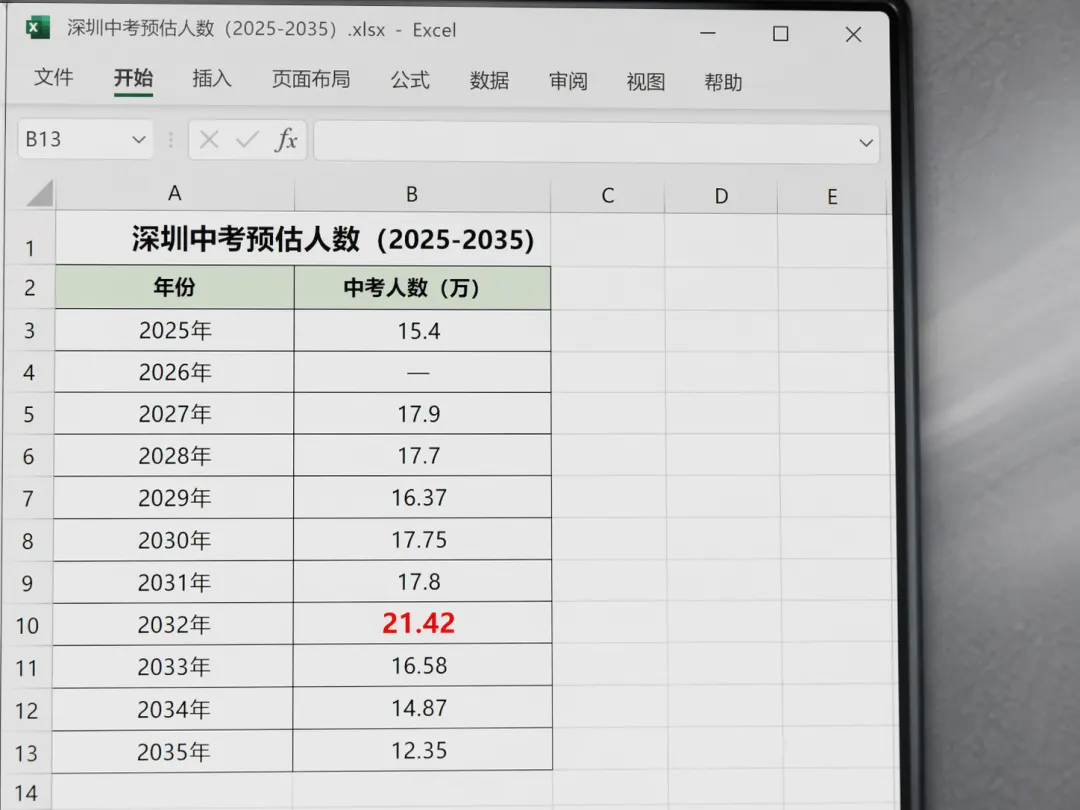The height and width of the screenshot is (810, 1080).
Task: Click into the formula bar input
Action: (596, 143)
